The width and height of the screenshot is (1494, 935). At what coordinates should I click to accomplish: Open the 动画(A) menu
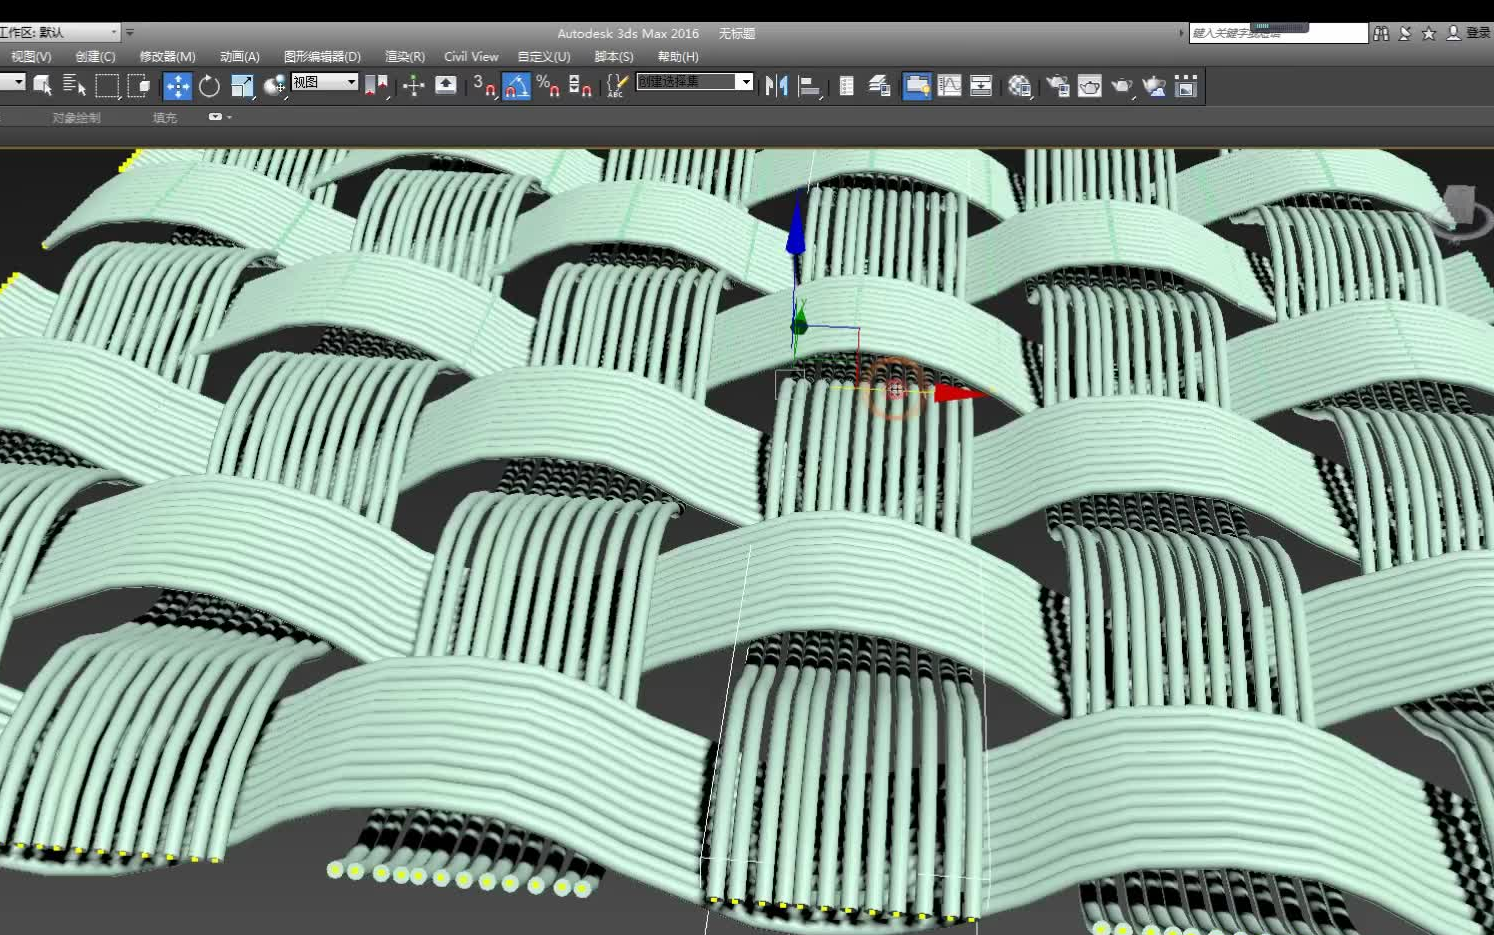(x=239, y=57)
